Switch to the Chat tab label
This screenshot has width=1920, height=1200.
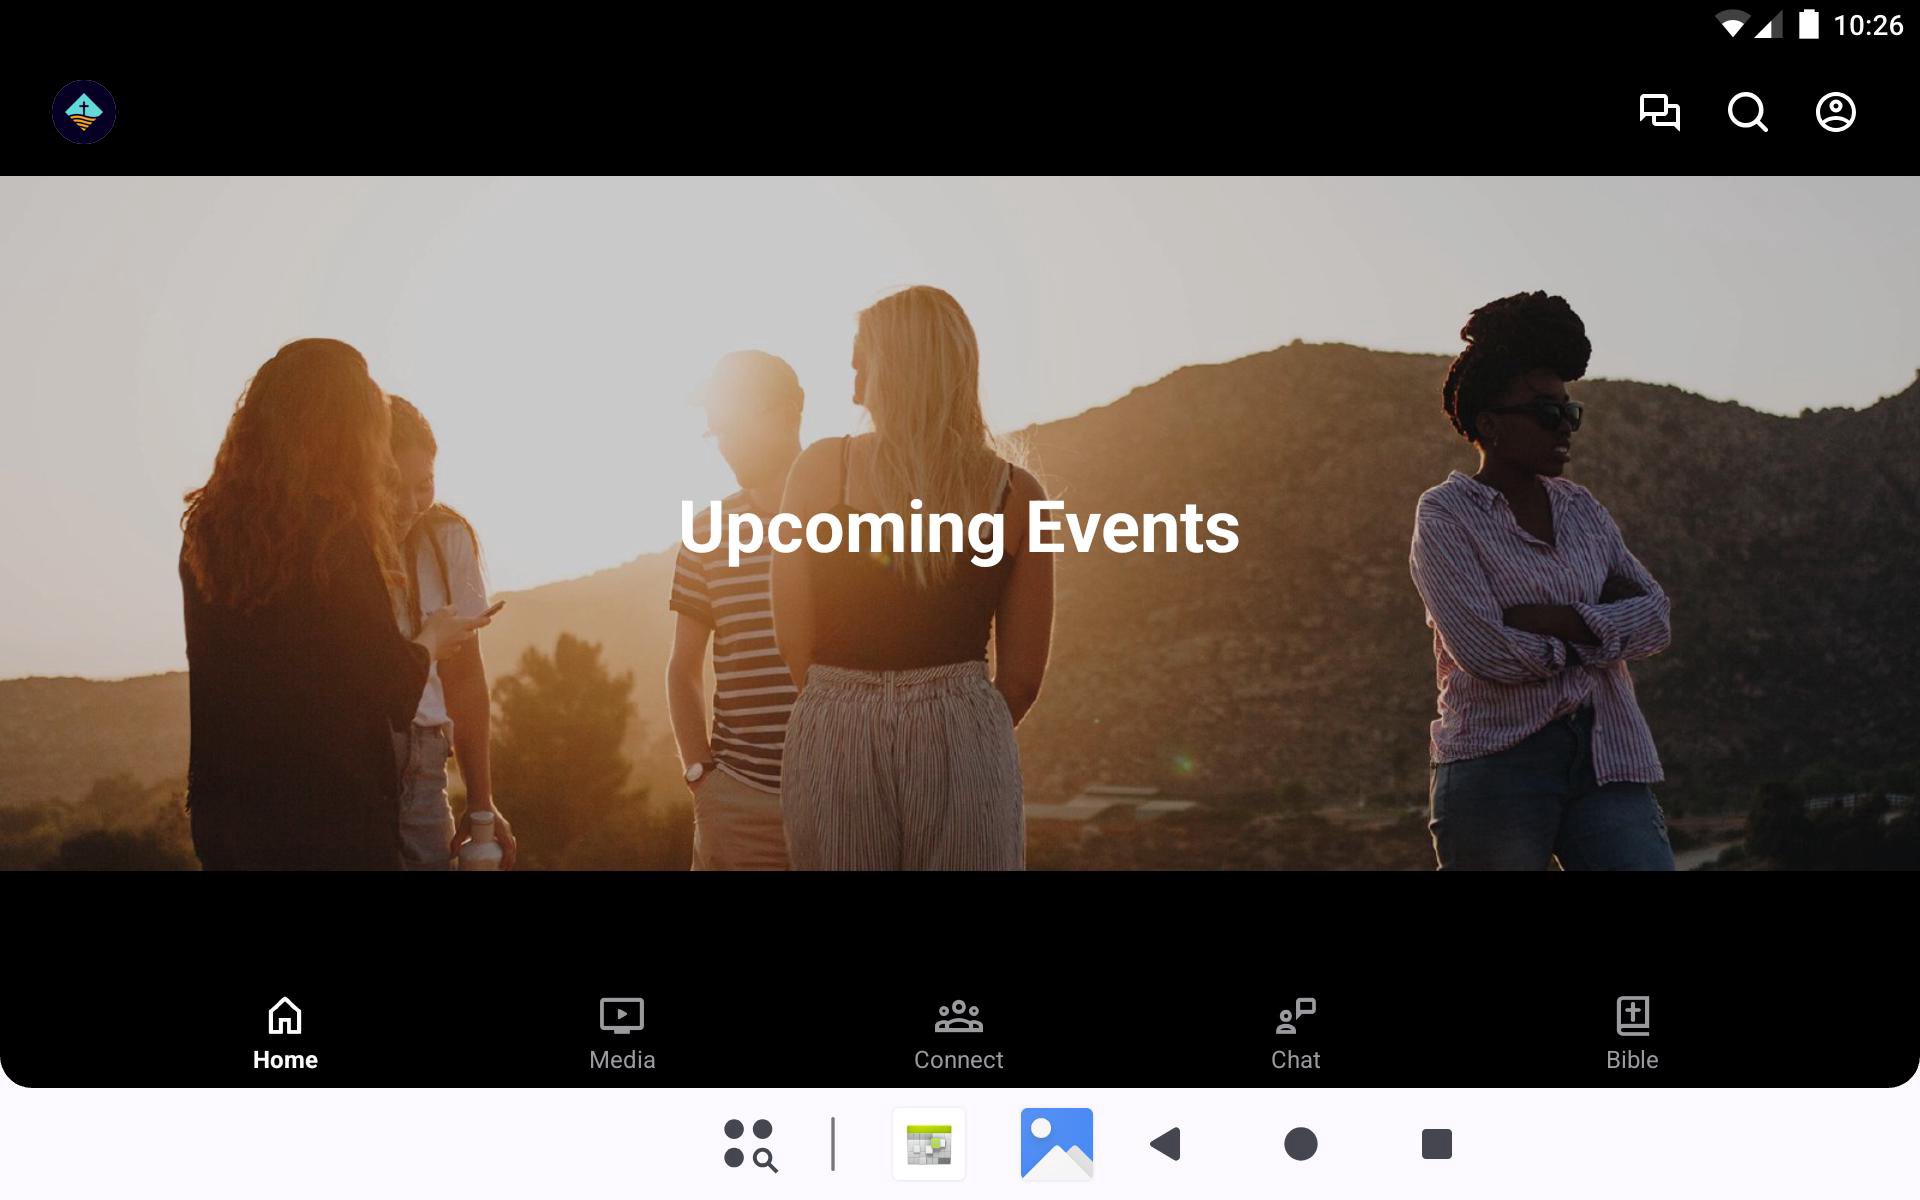tap(1295, 1060)
